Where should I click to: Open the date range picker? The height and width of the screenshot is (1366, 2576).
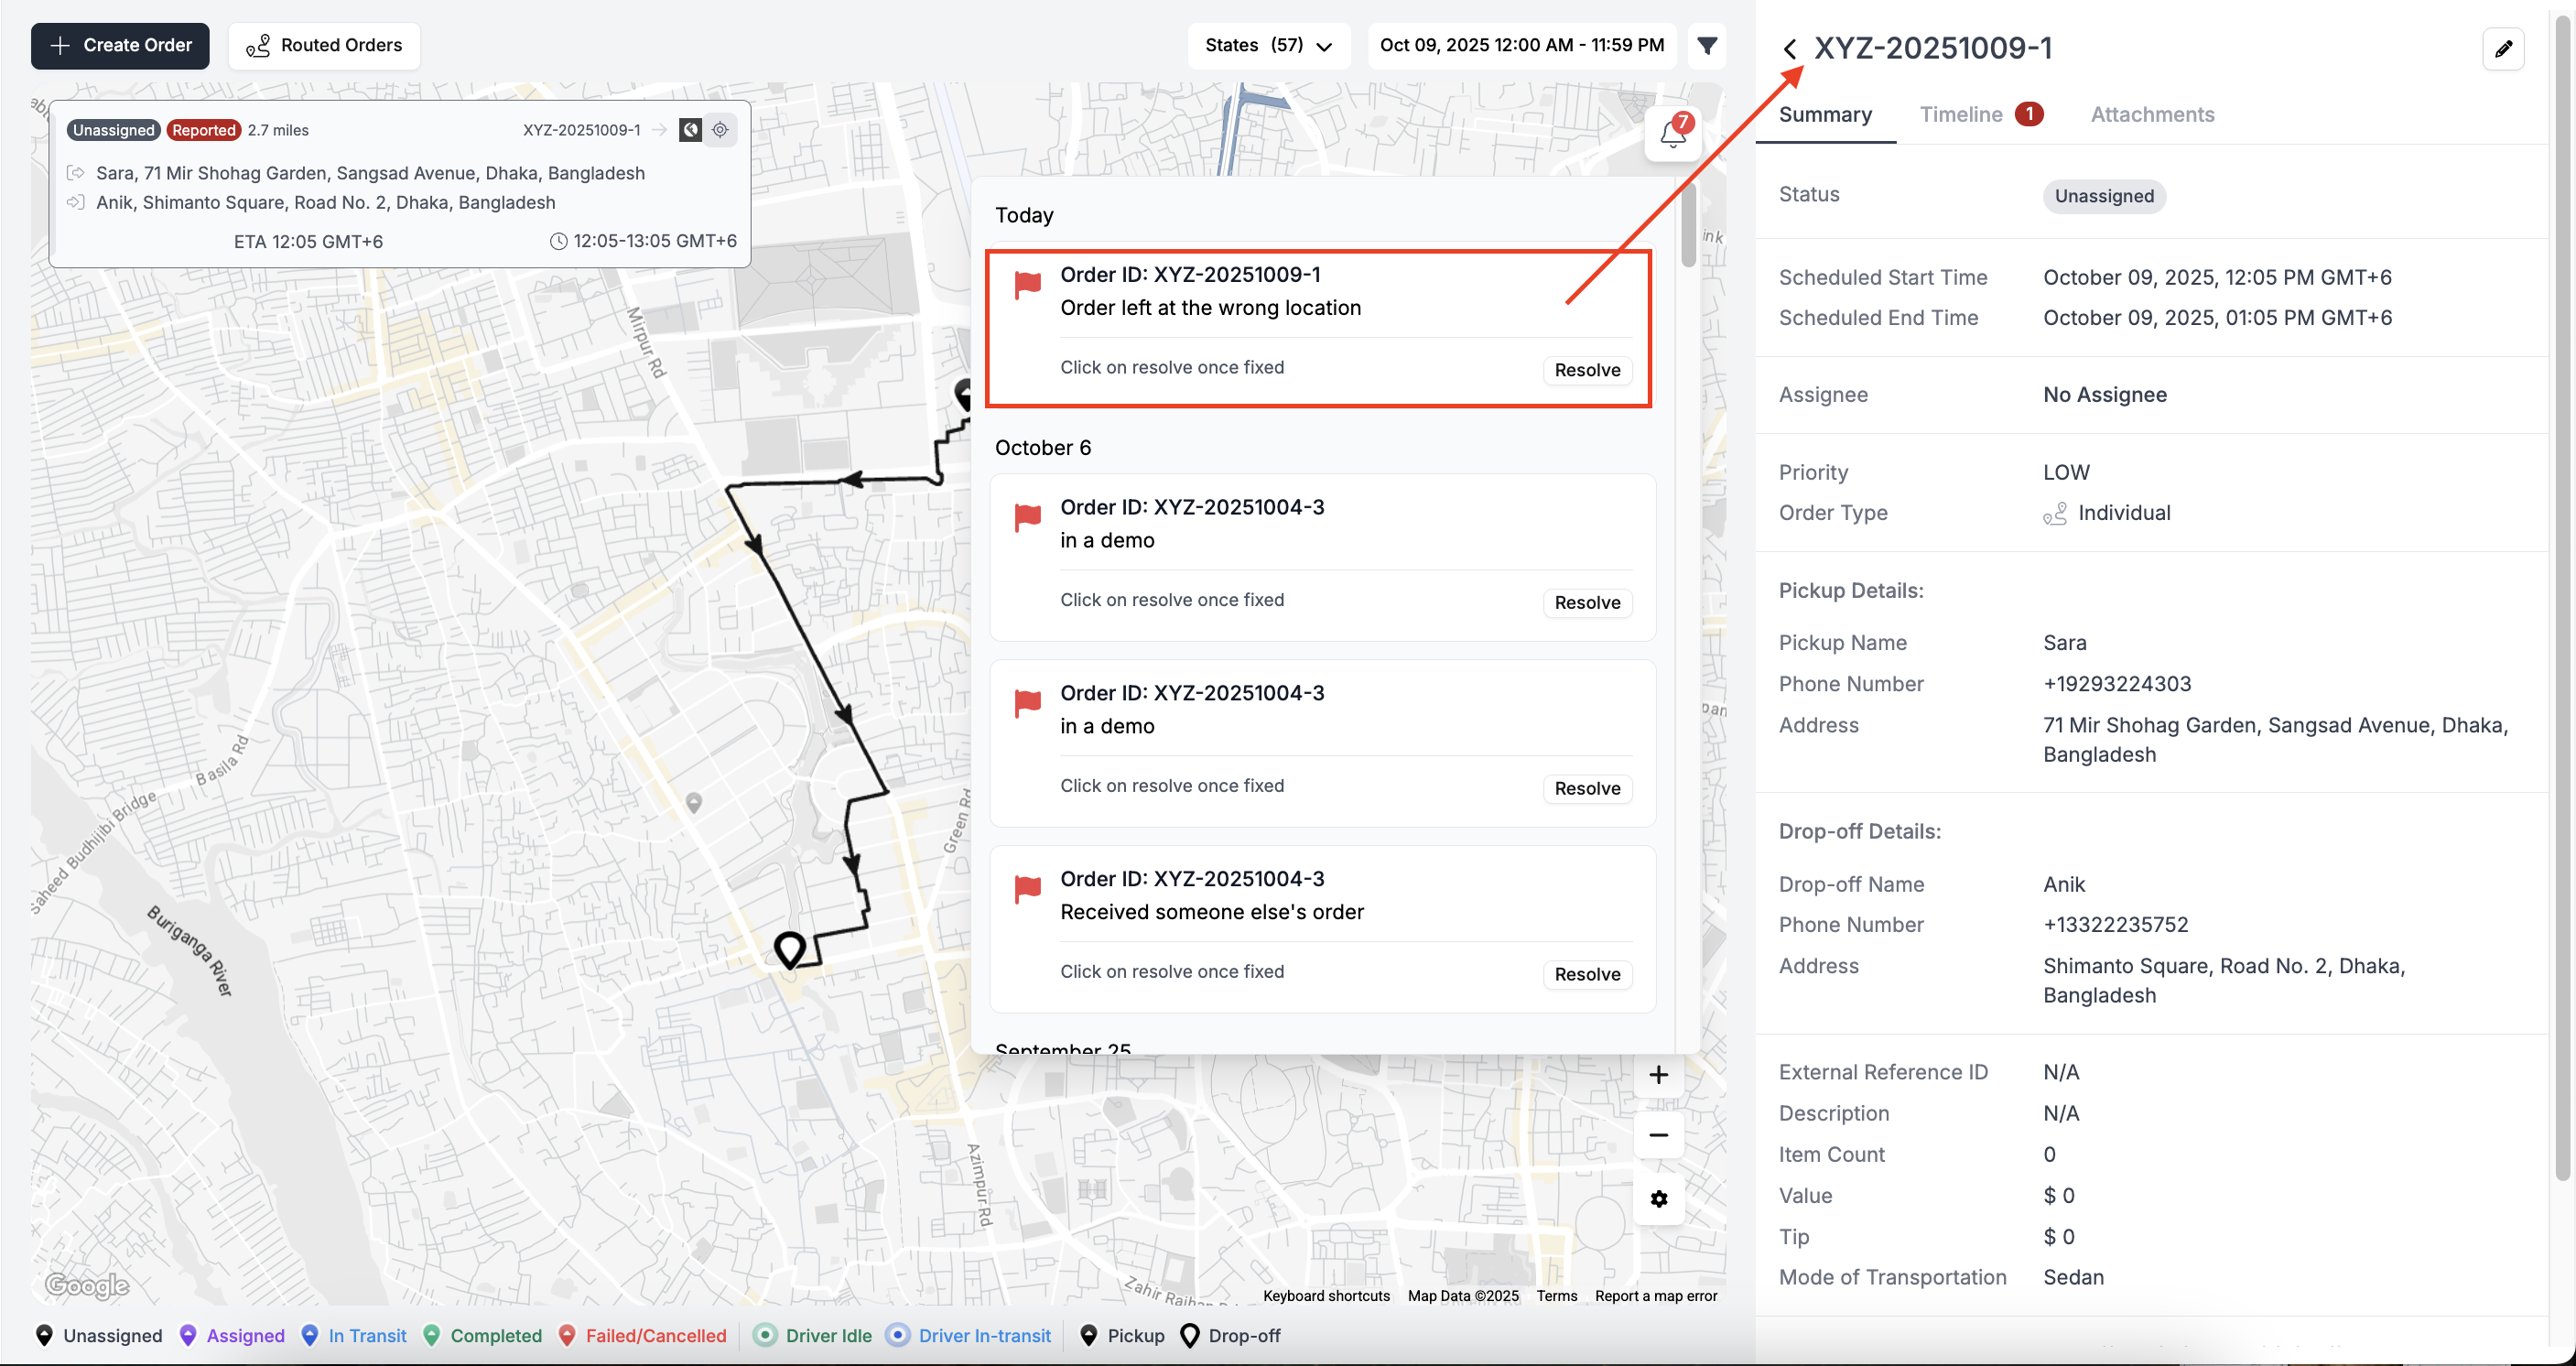point(1521,45)
